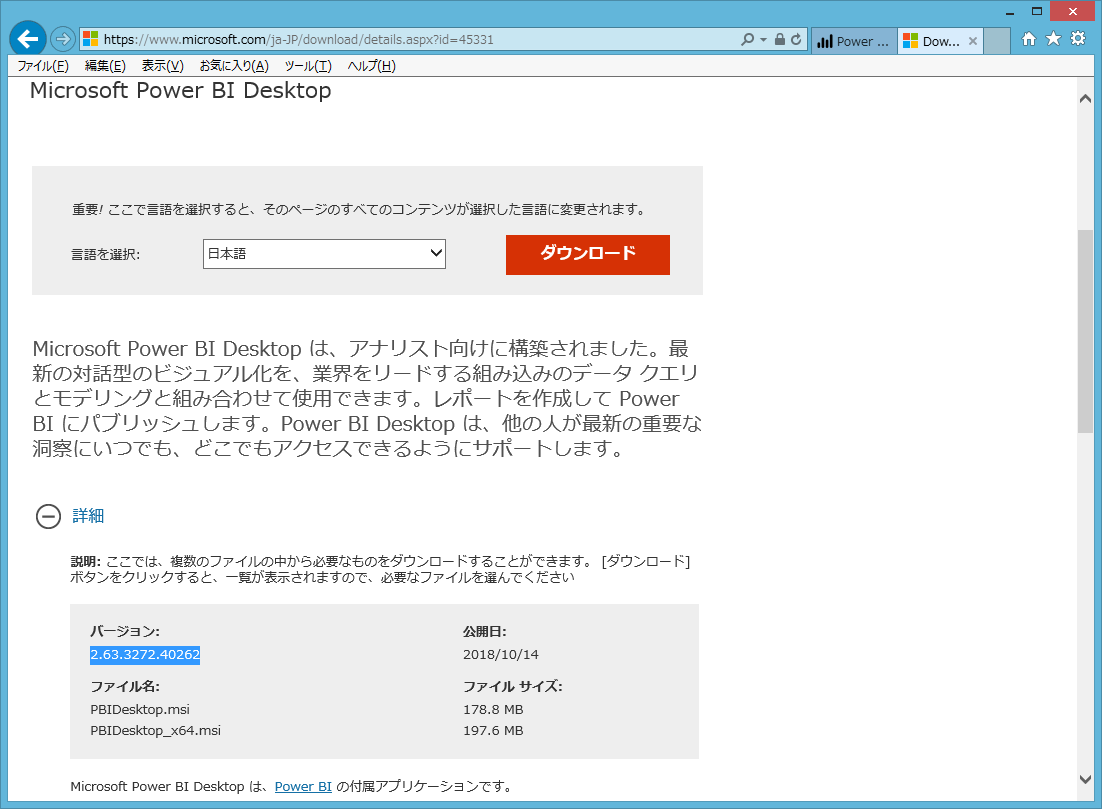Screen dimensions: 1102x809
Task: Click the file name PBIDesktop_x64.msi
Action: 155,730
